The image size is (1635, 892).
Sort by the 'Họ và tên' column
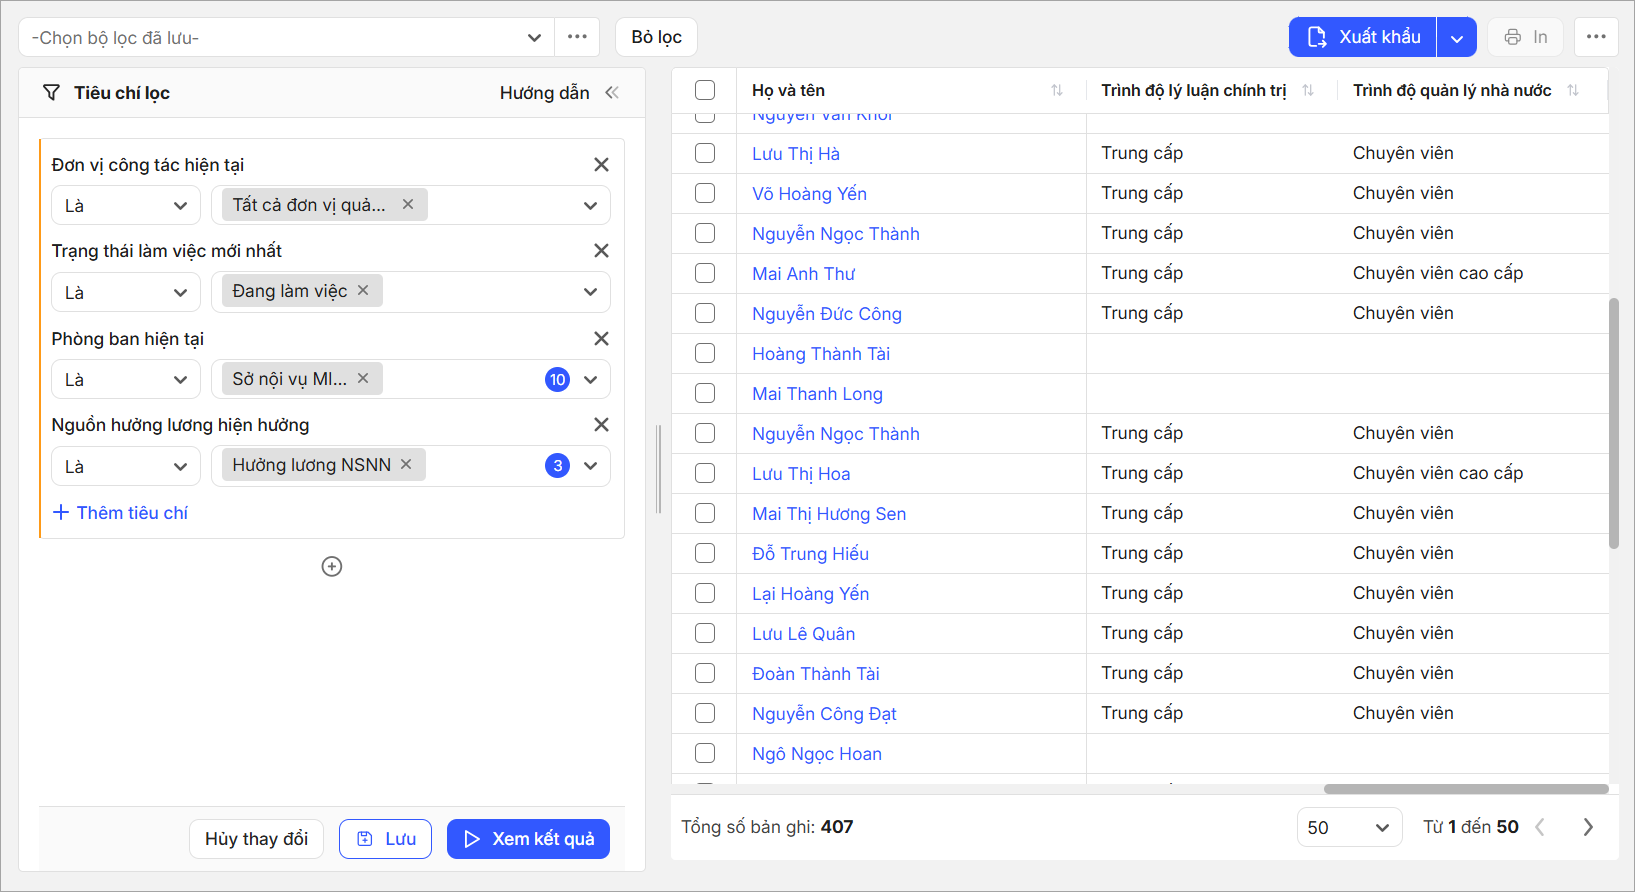[x=1056, y=91]
